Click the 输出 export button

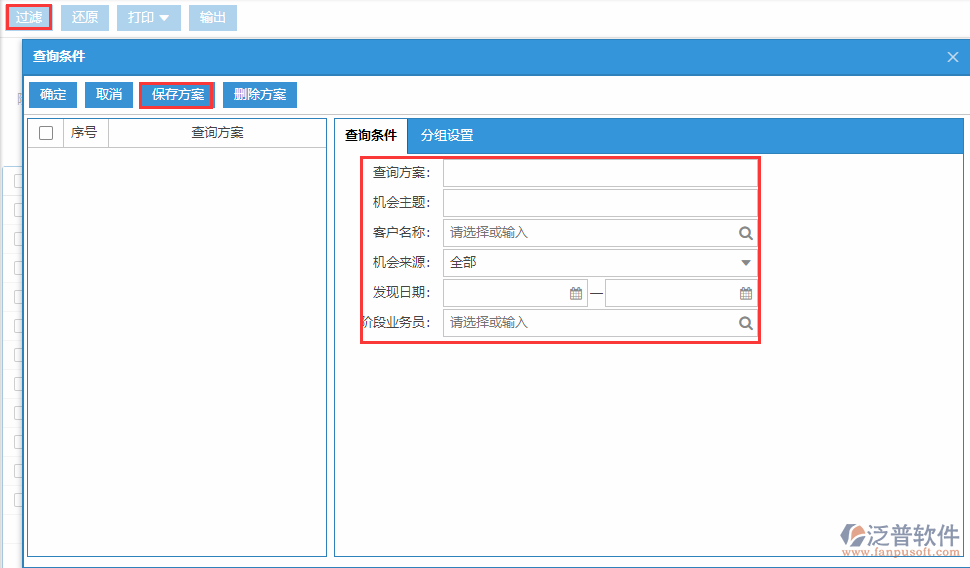pyautogui.click(x=213, y=18)
